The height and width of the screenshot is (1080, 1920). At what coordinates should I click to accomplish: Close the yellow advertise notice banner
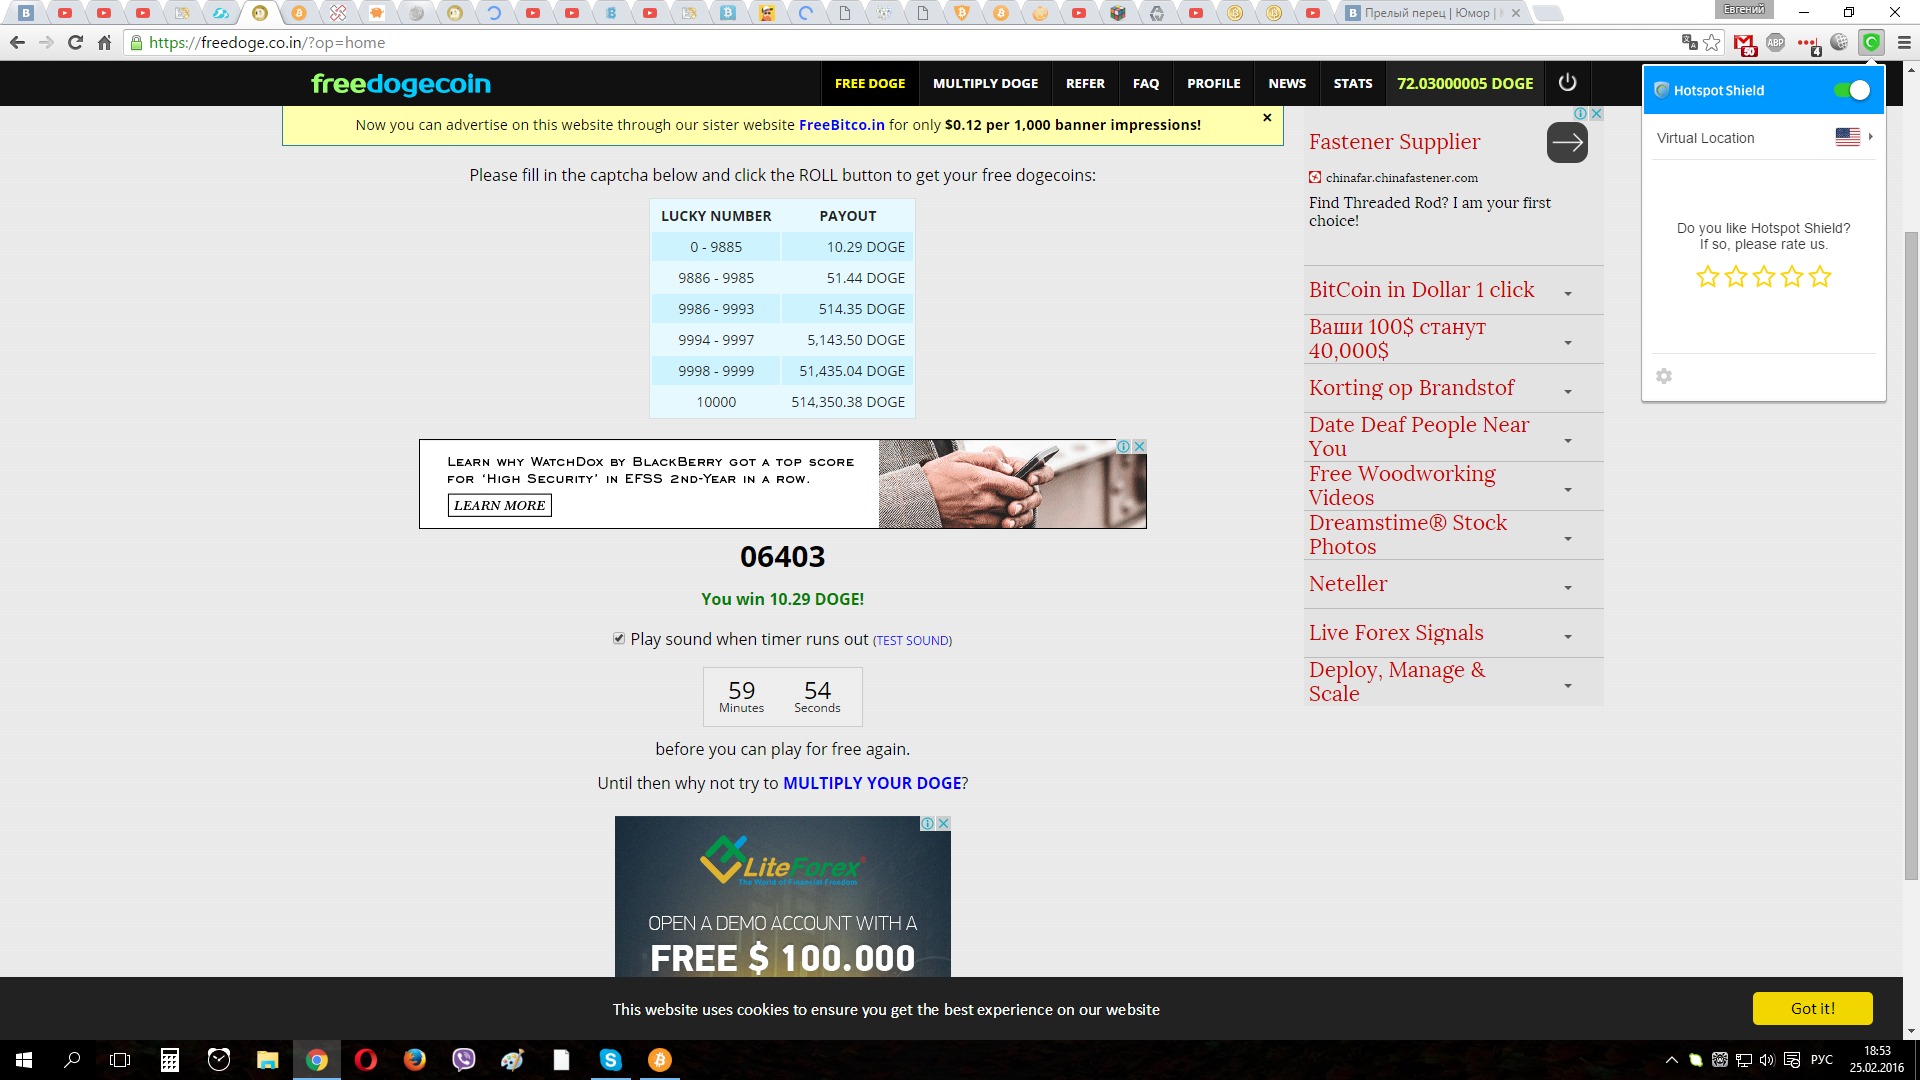(1267, 117)
